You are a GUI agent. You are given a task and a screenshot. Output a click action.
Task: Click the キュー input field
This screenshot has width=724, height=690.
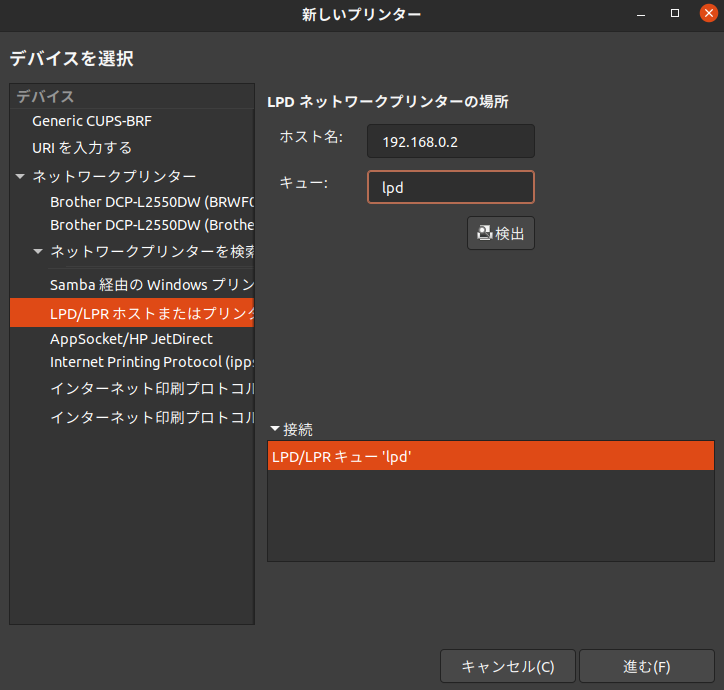[450, 187]
